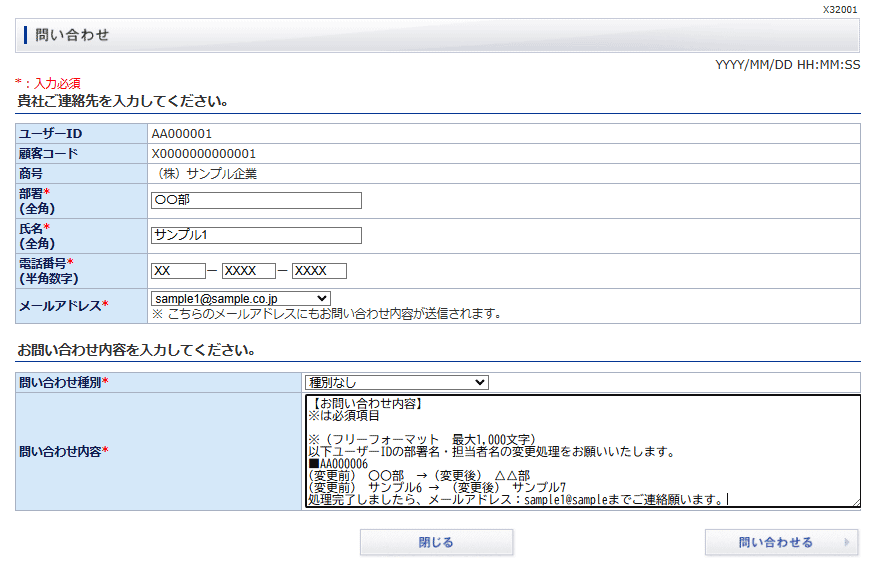Click the company name (株) サンプル企業
The height and width of the screenshot is (569, 874).
206,173
